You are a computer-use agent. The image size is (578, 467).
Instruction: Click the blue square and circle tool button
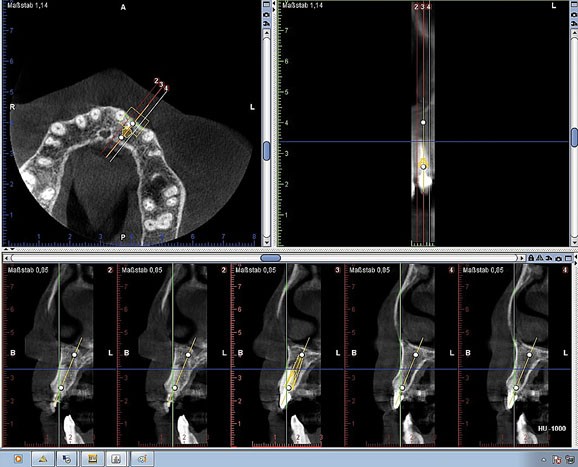pos(67,459)
